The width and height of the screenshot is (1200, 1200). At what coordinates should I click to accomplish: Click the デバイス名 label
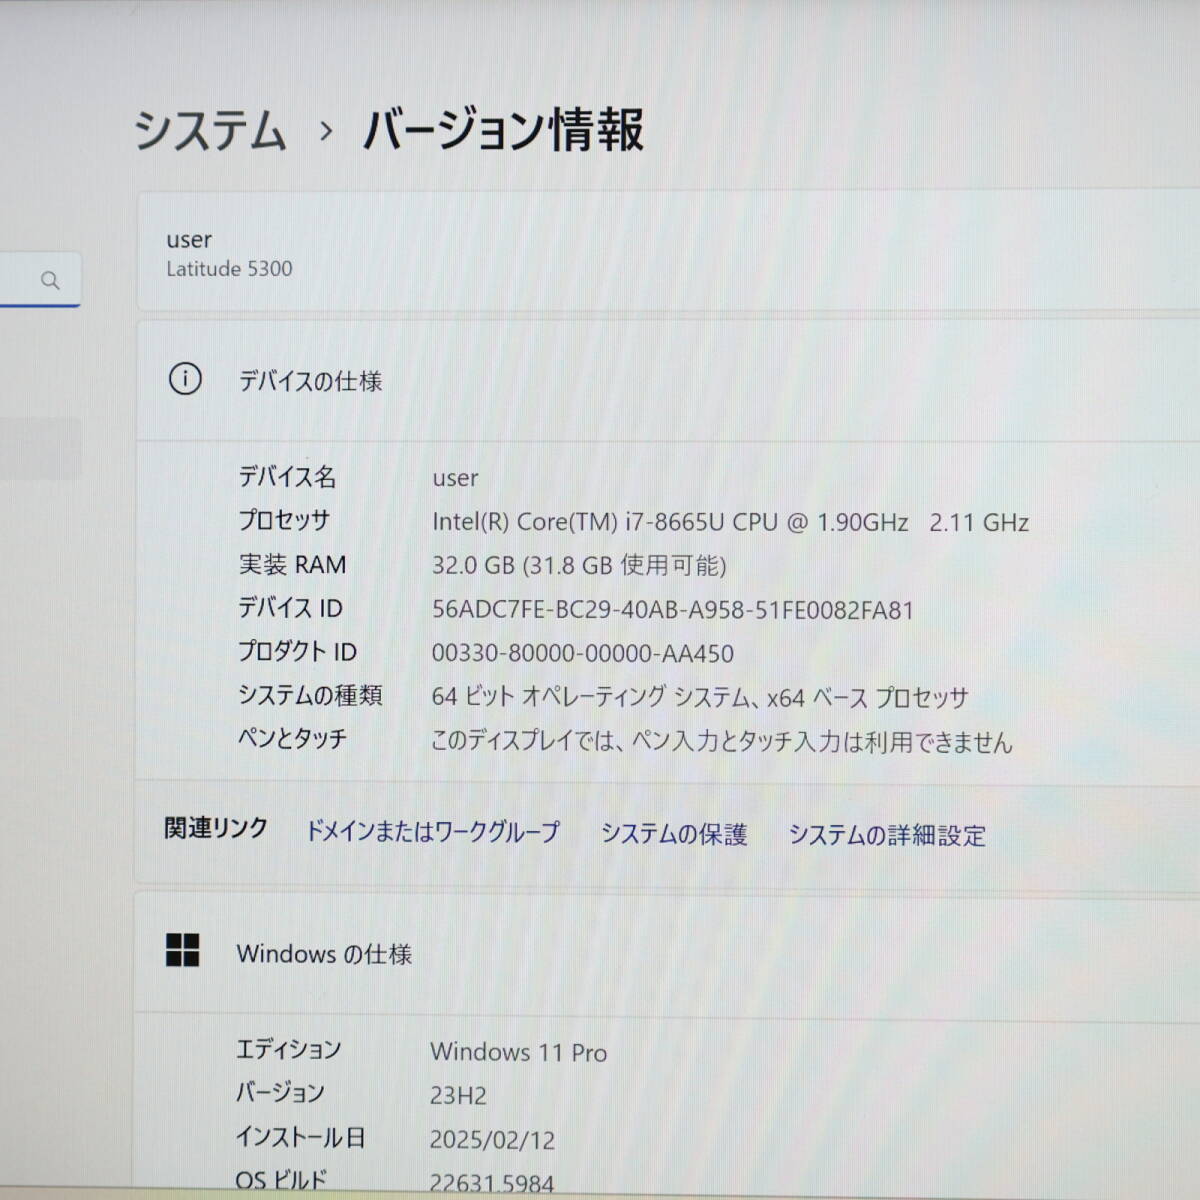pyautogui.click(x=287, y=476)
